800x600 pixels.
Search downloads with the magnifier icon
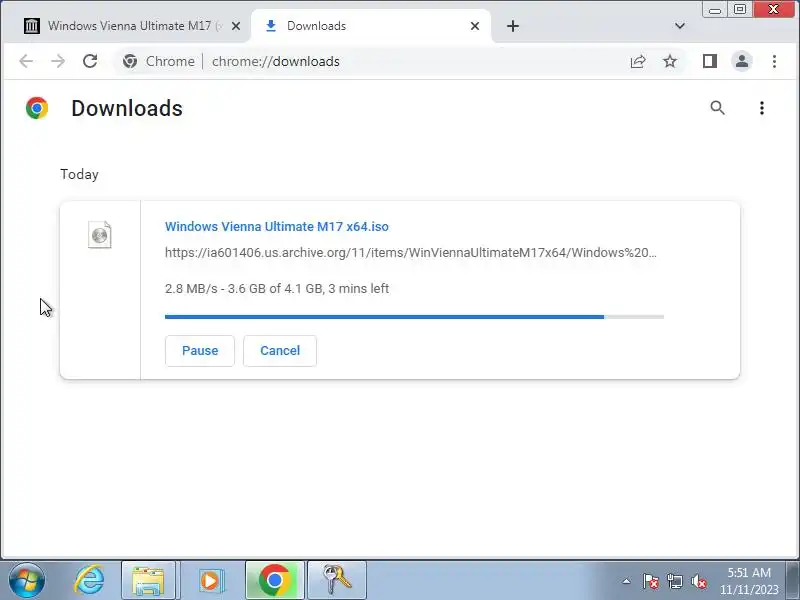(x=717, y=108)
